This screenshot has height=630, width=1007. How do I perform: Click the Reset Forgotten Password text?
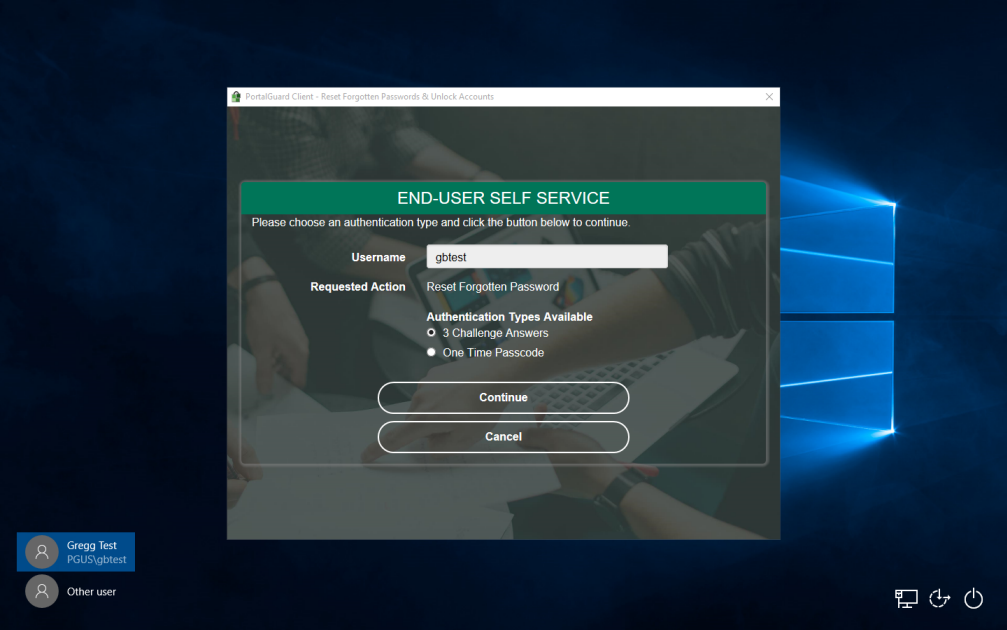point(493,287)
